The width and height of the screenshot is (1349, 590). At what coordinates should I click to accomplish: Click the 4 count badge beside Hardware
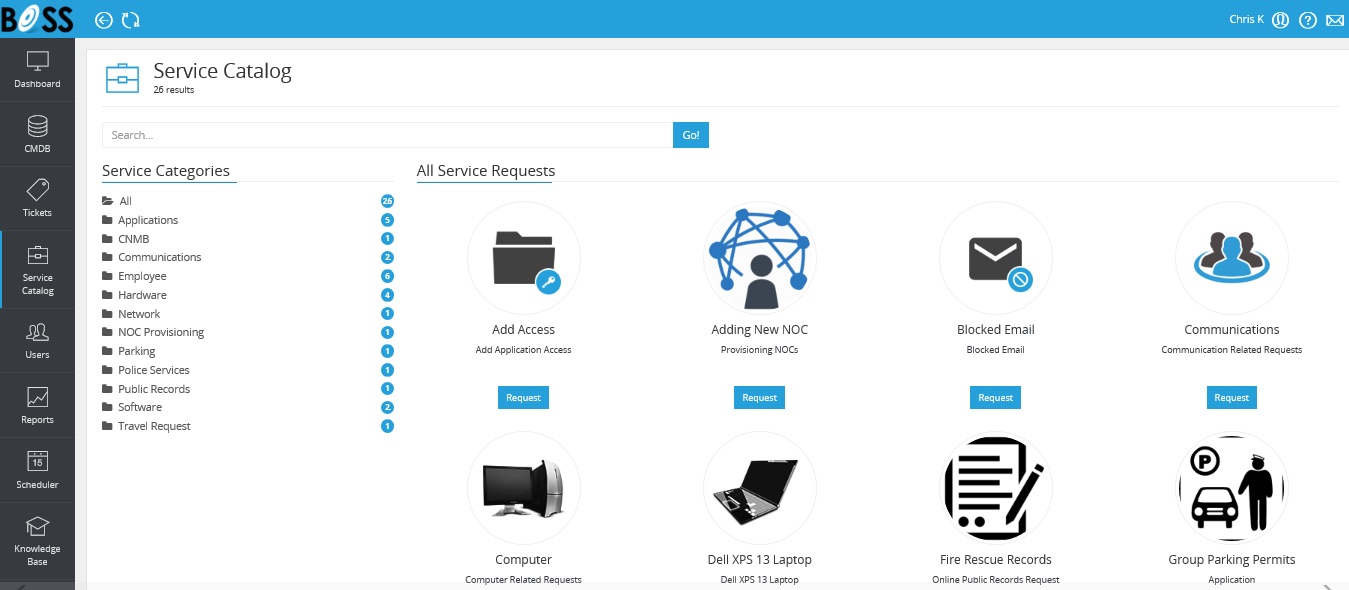pyautogui.click(x=387, y=295)
